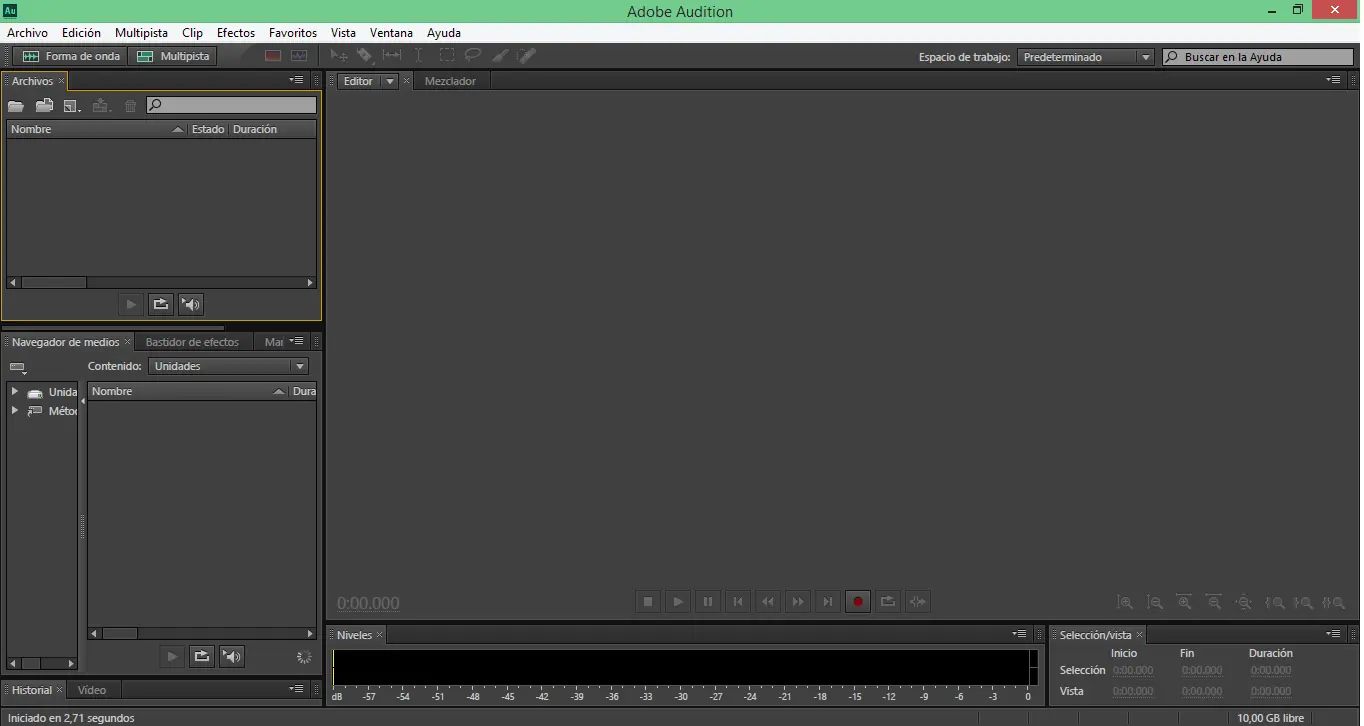1364x726 pixels.
Task: Open the Archivos panel options menu
Action: pyautogui.click(x=297, y=79)
